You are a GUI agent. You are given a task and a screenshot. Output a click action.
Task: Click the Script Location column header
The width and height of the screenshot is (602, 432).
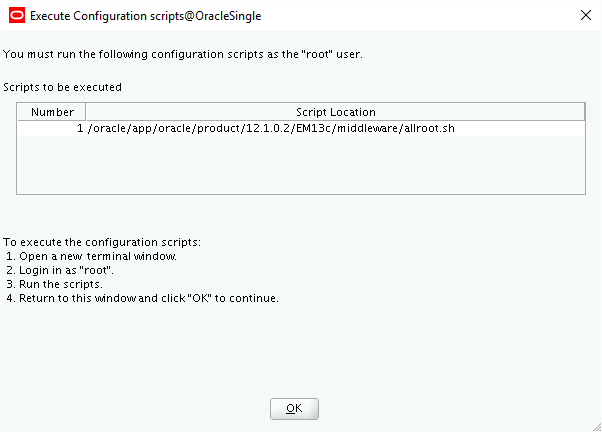coord(335,112)
